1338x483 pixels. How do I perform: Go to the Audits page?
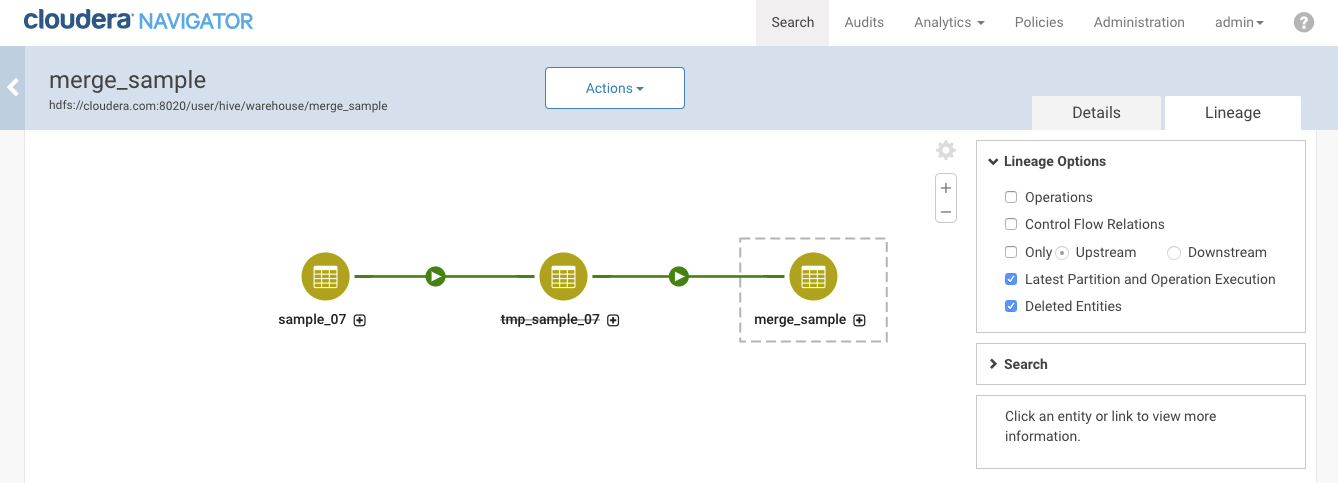[864, 22]
